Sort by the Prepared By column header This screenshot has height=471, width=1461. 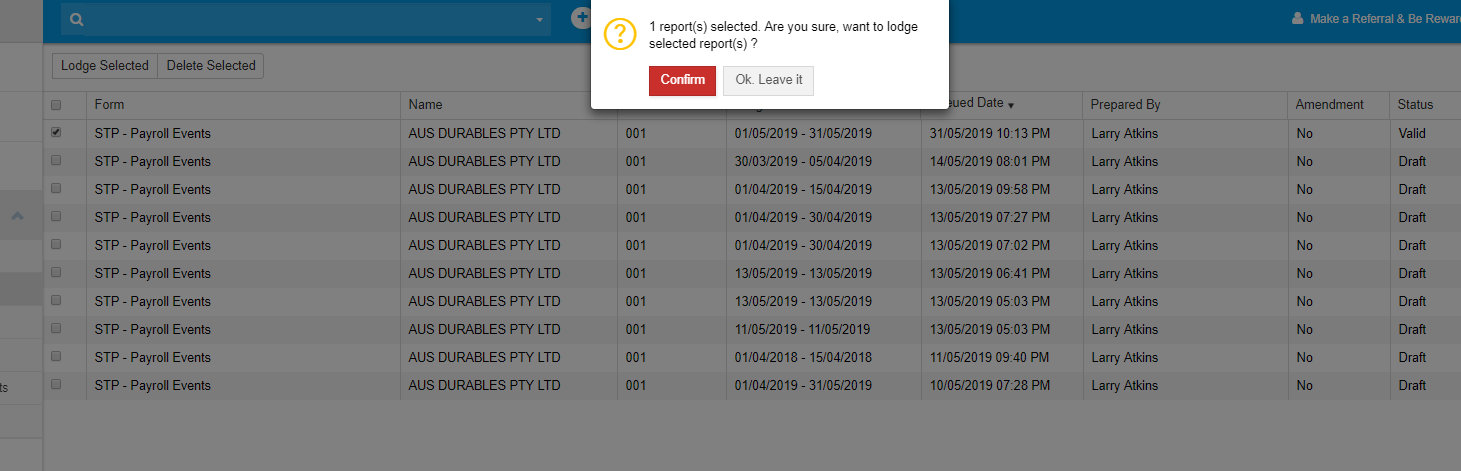pyautogui.click(x=1125, y=105)
